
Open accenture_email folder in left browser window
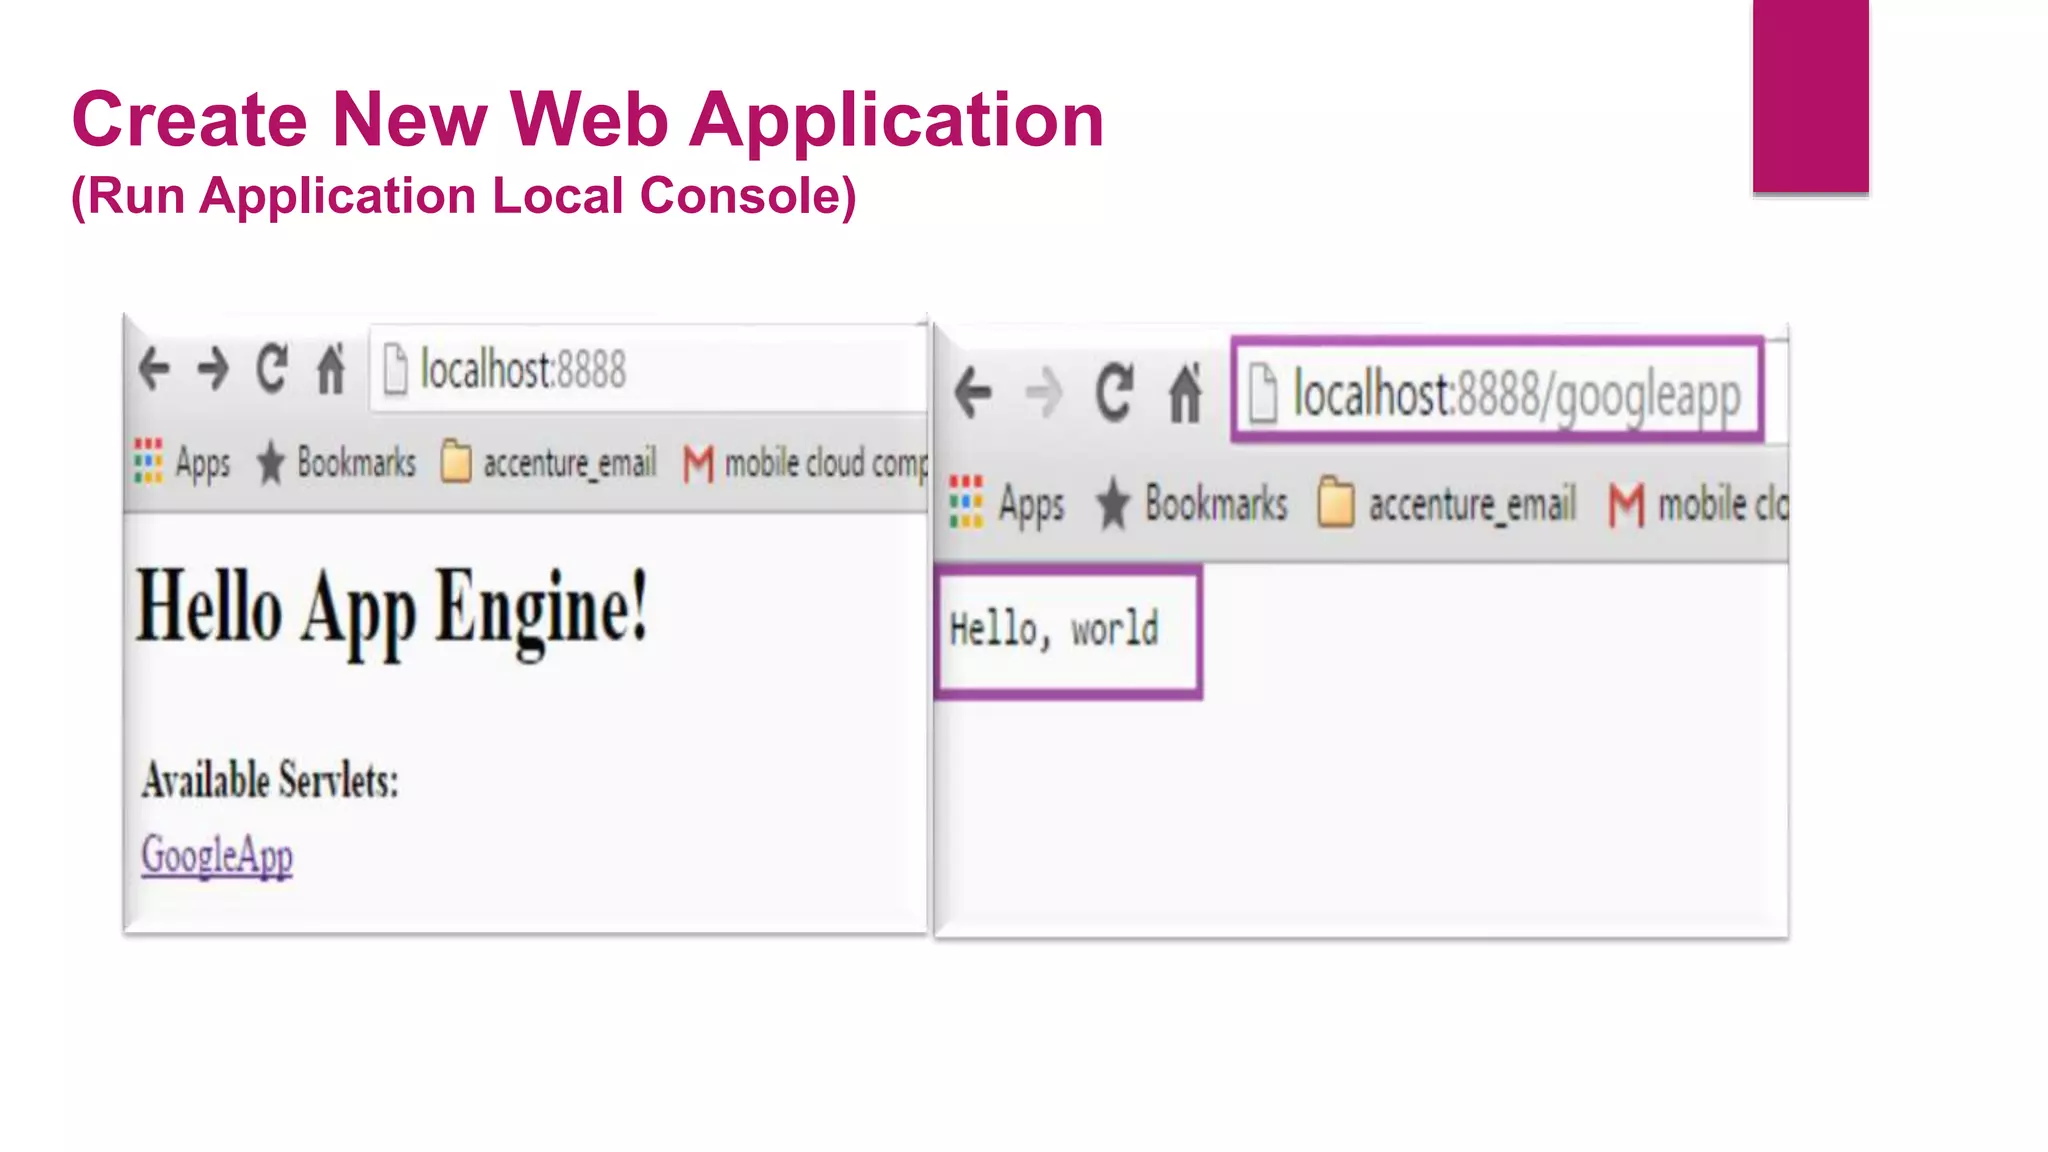(549, 463)
